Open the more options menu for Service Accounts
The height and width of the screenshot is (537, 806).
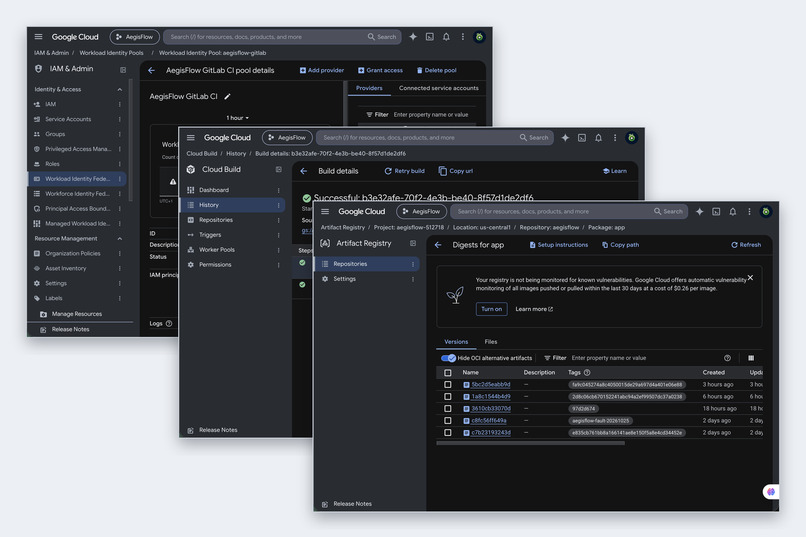coord(120,119)
